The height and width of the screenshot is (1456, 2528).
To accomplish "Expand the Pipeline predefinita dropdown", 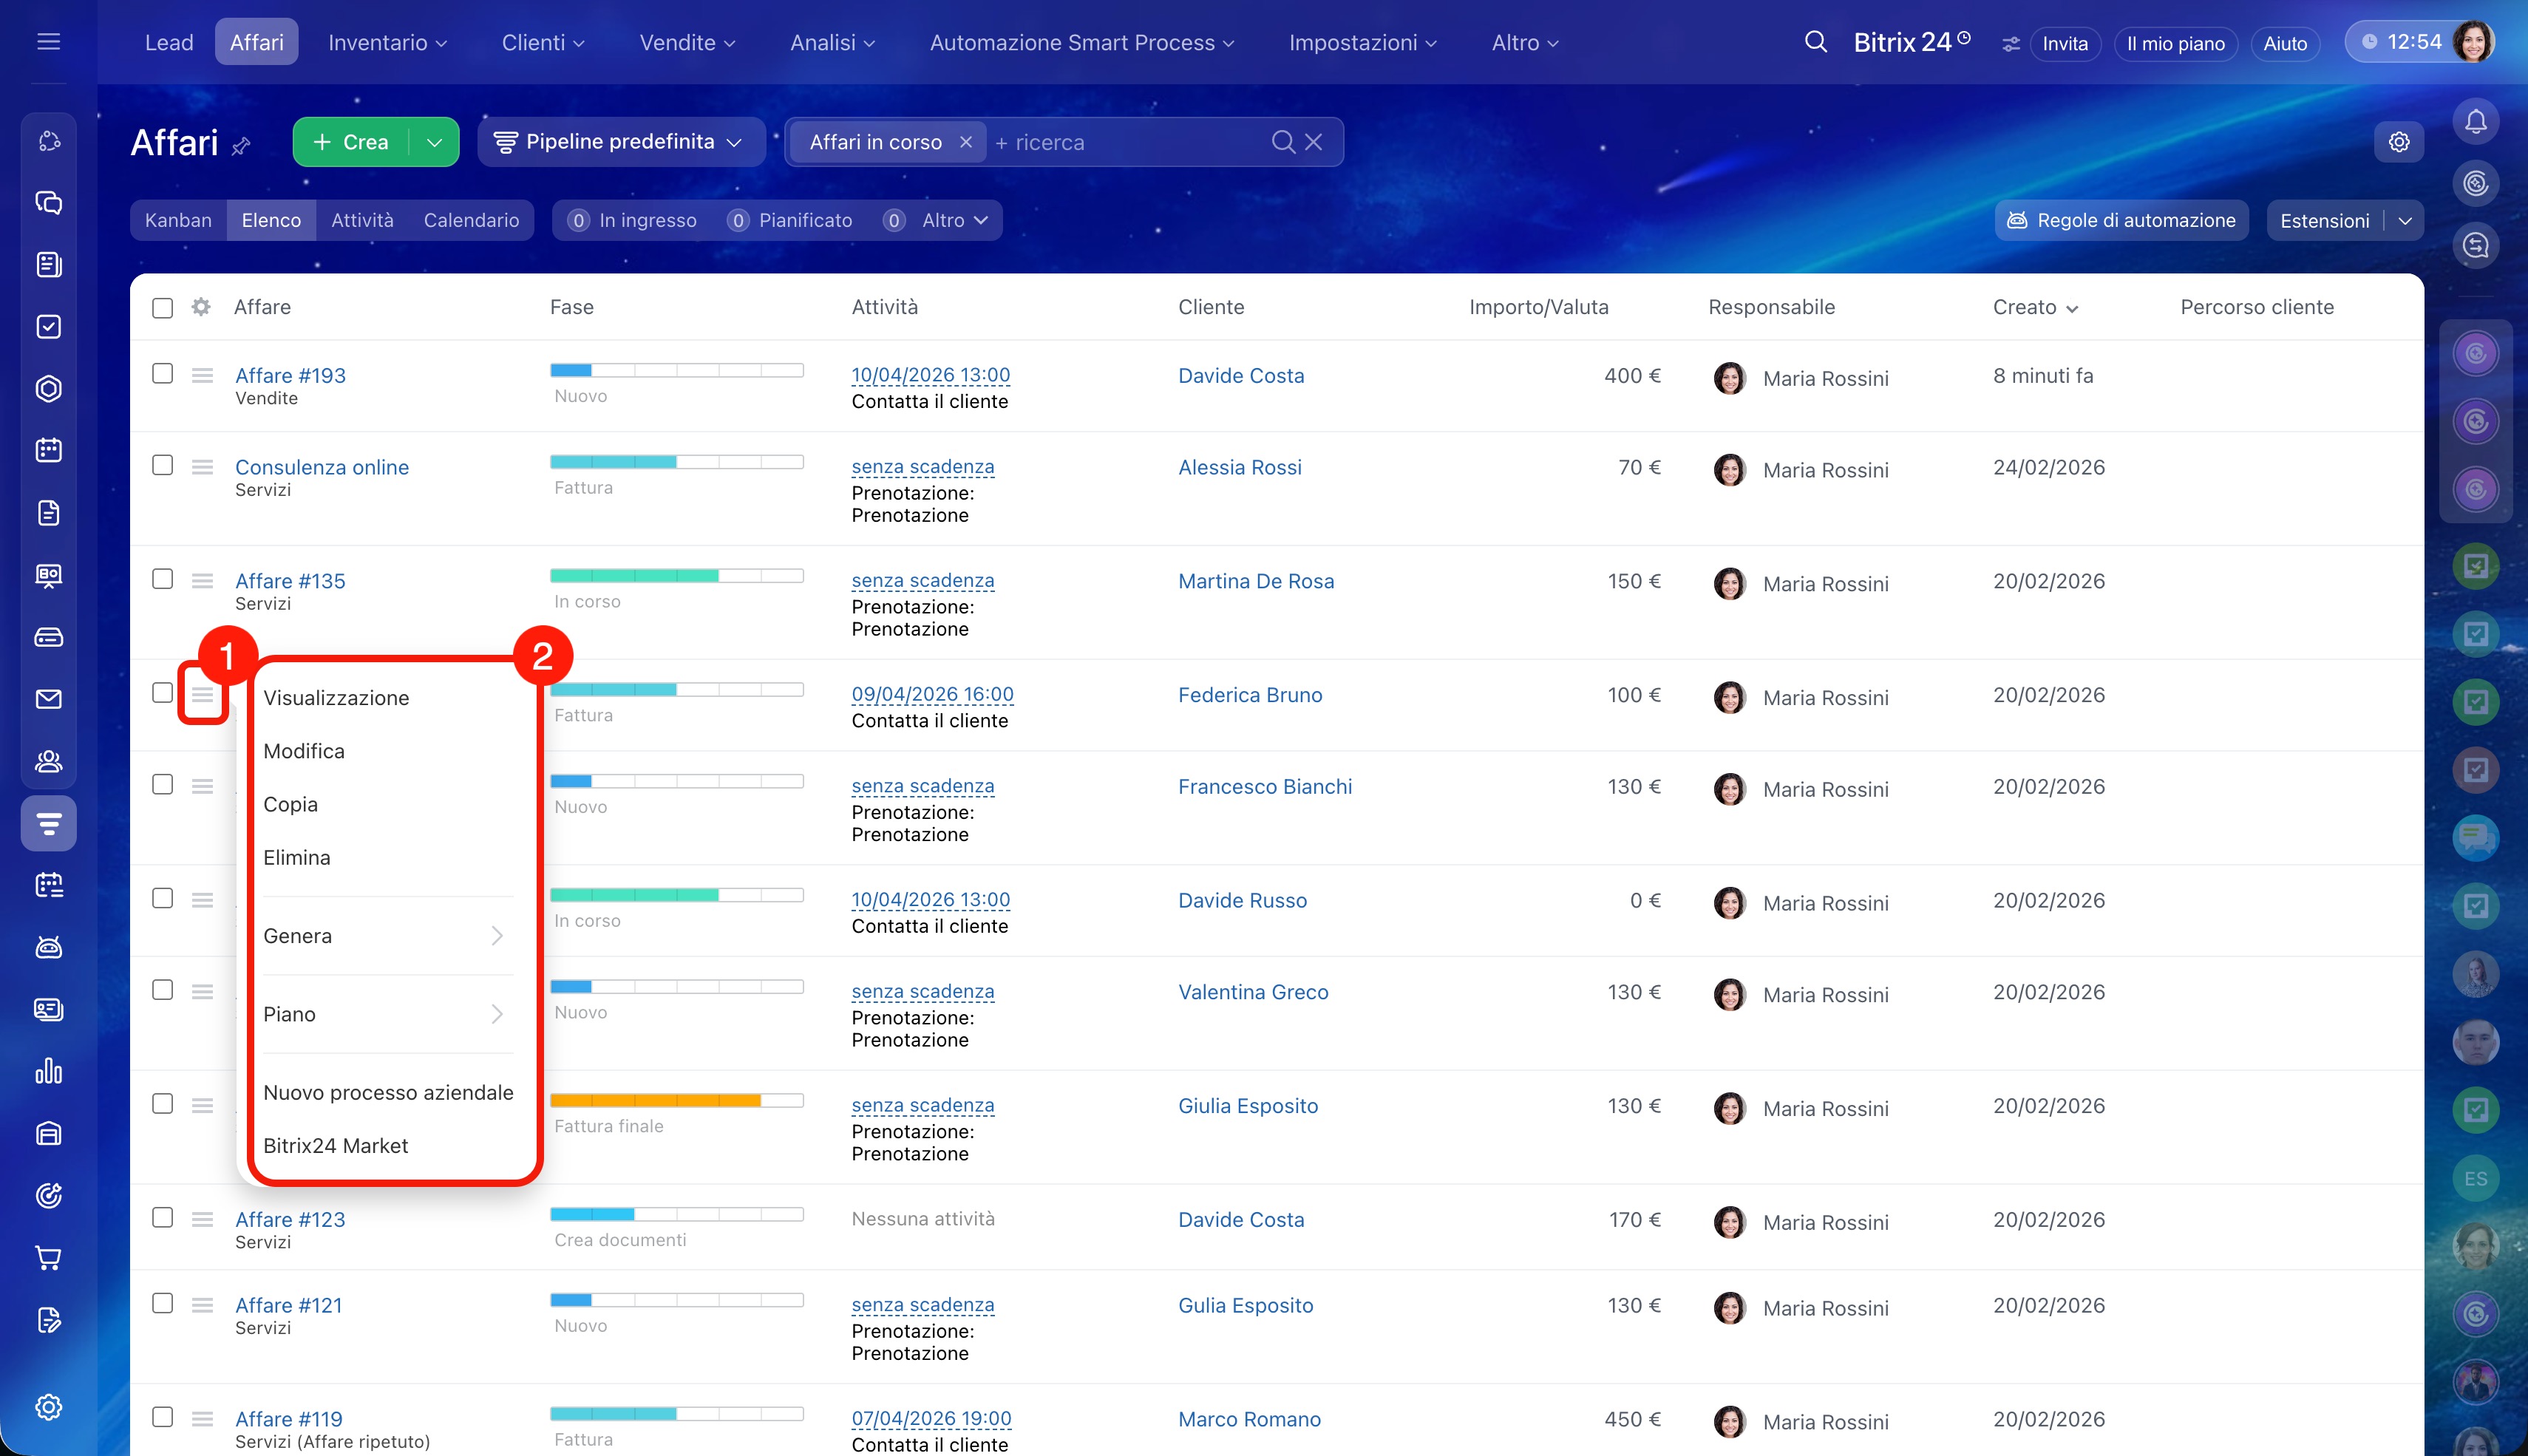I will pos(620,142).
